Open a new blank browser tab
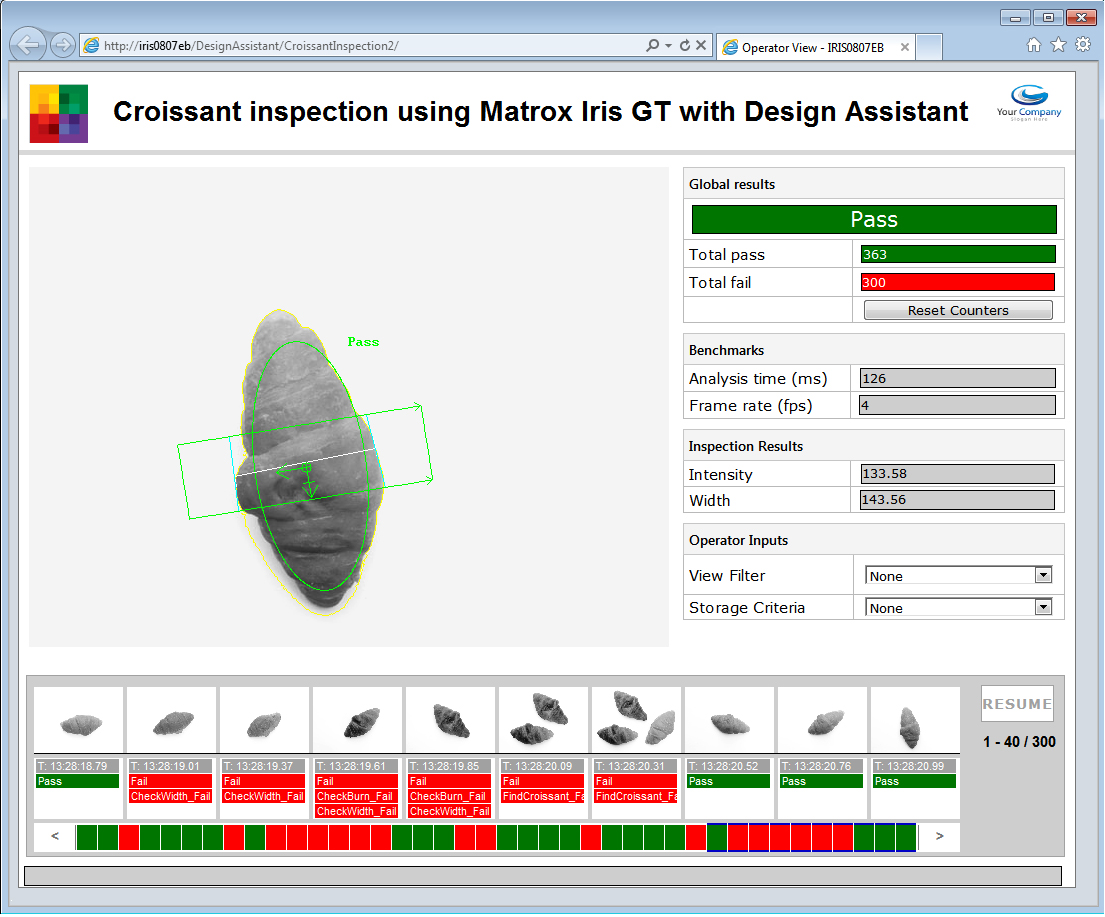 929,47
